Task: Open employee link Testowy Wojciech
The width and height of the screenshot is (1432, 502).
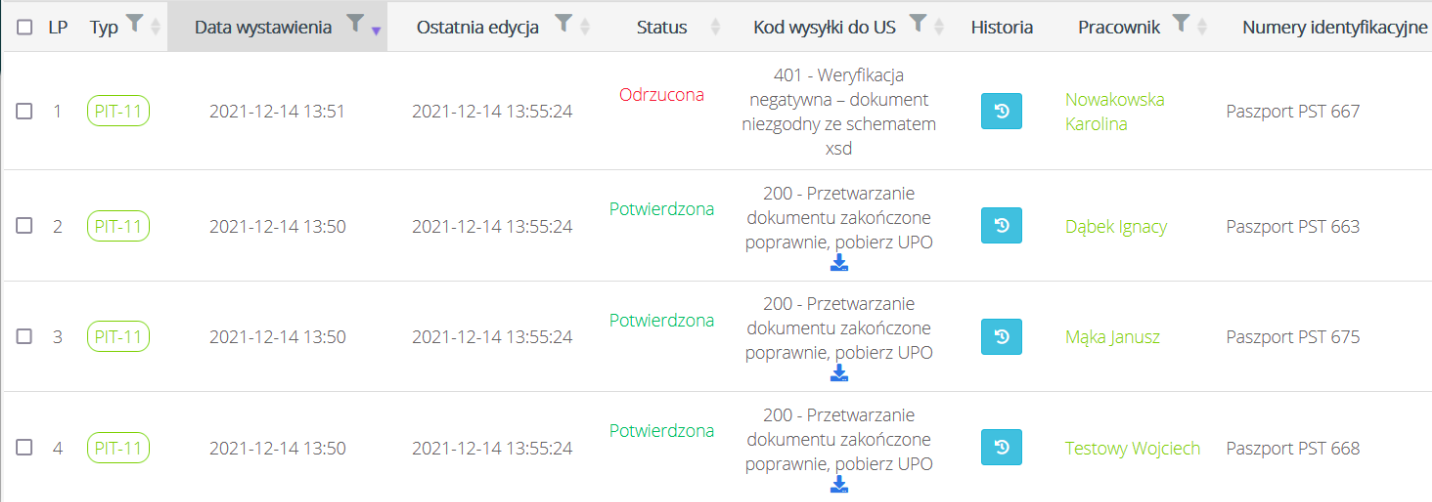Action: (x=1132, y=448)
